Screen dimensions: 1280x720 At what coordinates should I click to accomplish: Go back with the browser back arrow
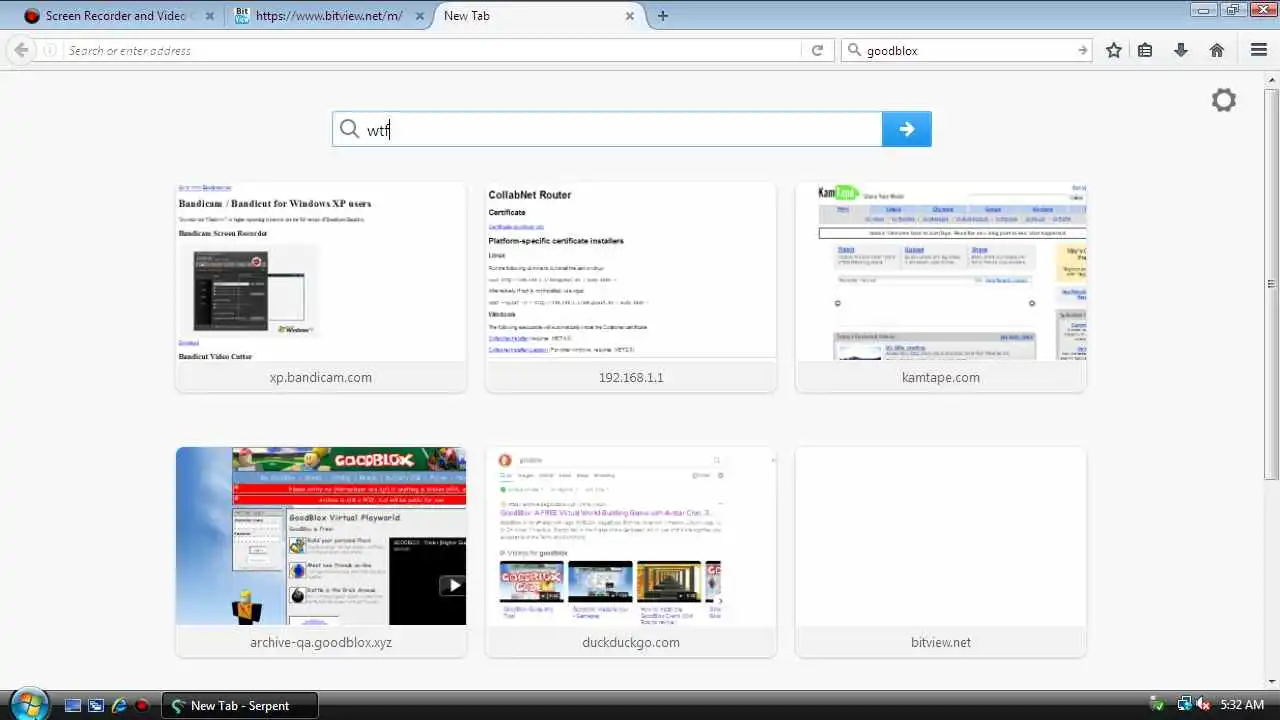point(21,50)
